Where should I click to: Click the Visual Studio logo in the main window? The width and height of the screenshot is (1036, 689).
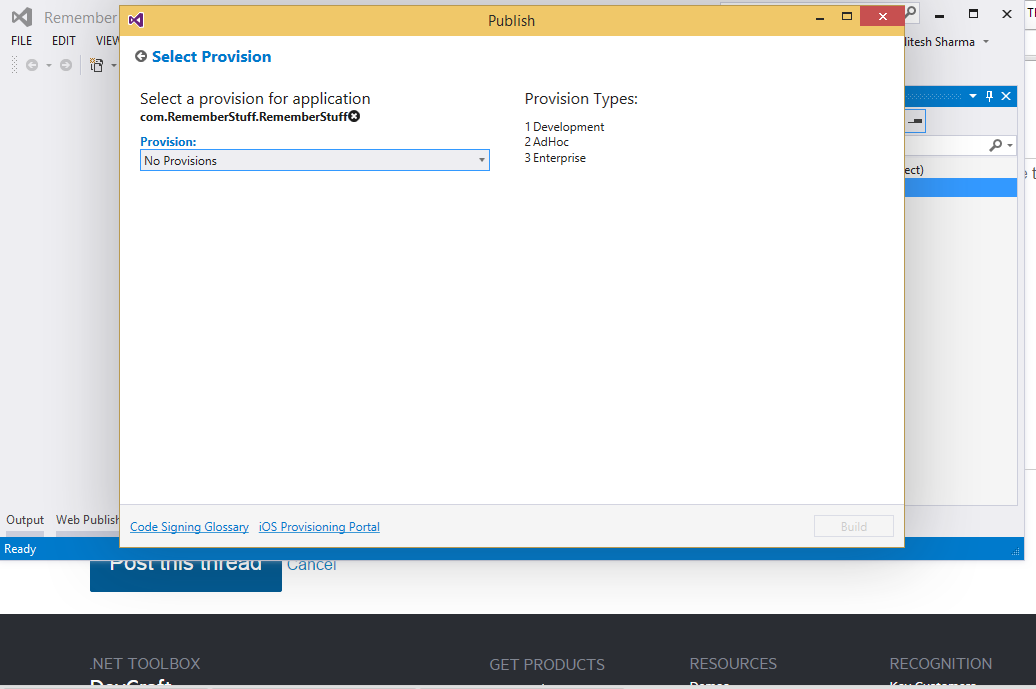pyautogui.click(x=22, y=17)
